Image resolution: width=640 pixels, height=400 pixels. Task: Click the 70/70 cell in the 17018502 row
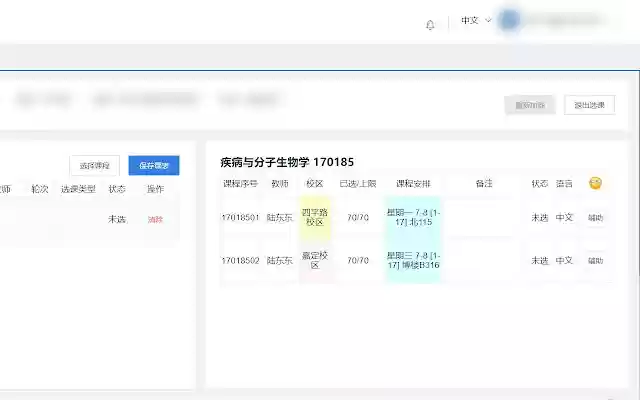pyautogui.click(x=358, y=260)
